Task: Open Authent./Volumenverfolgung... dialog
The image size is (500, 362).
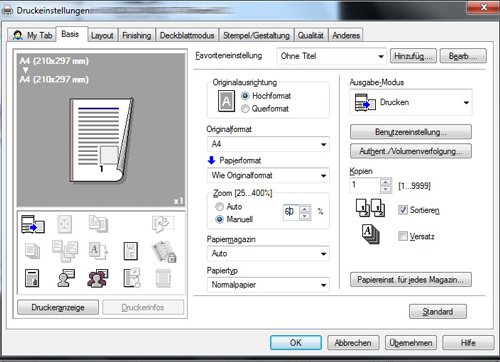Action: (x=411, y=151)
